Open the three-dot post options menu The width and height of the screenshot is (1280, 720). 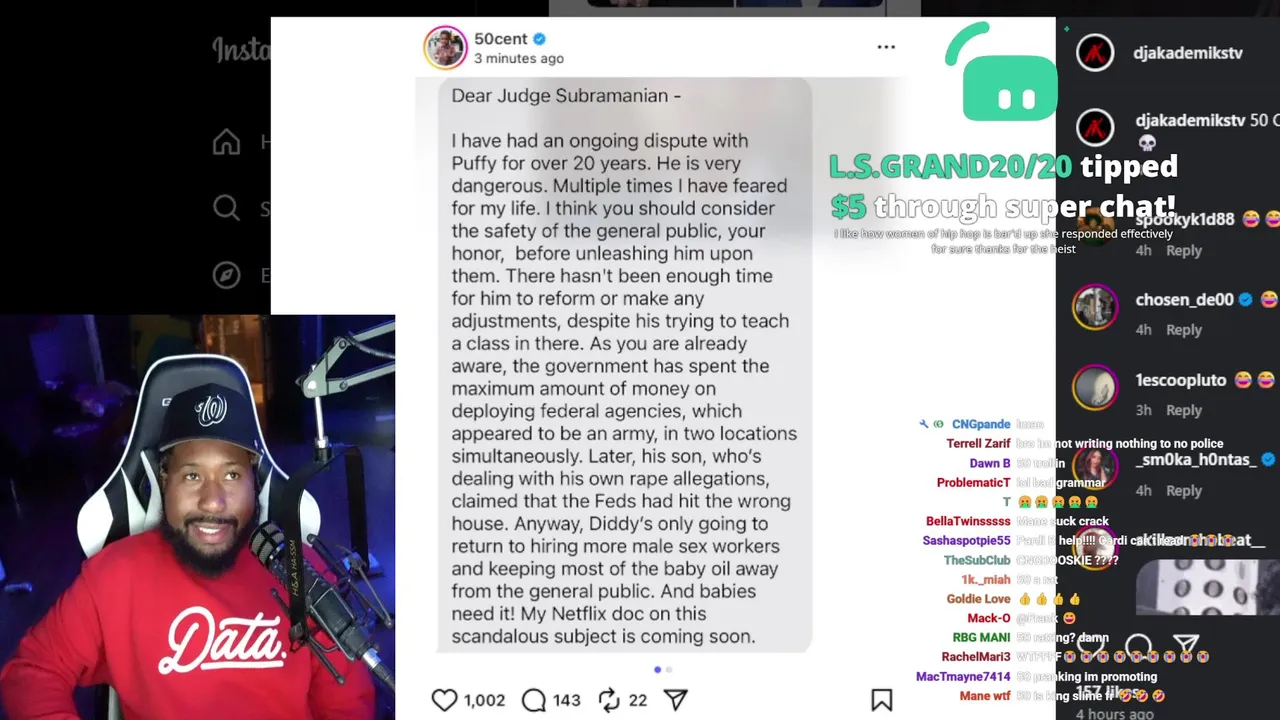coord(886,47)
